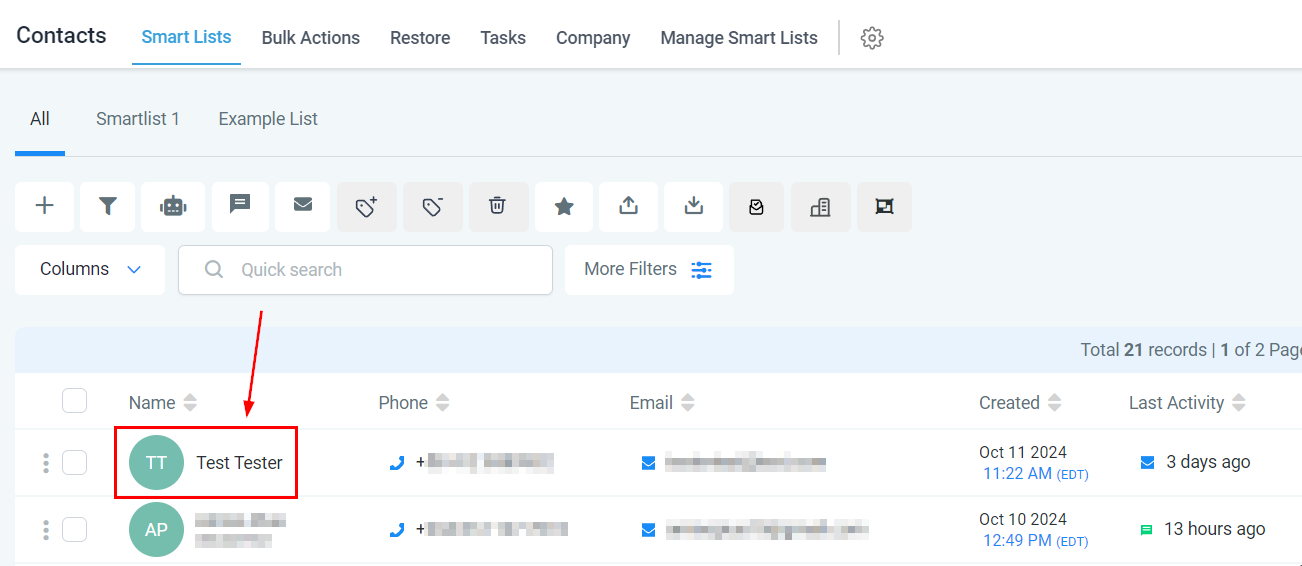Open the settings gear icon
Screen dimensions: 1302x566
[872, 38]
